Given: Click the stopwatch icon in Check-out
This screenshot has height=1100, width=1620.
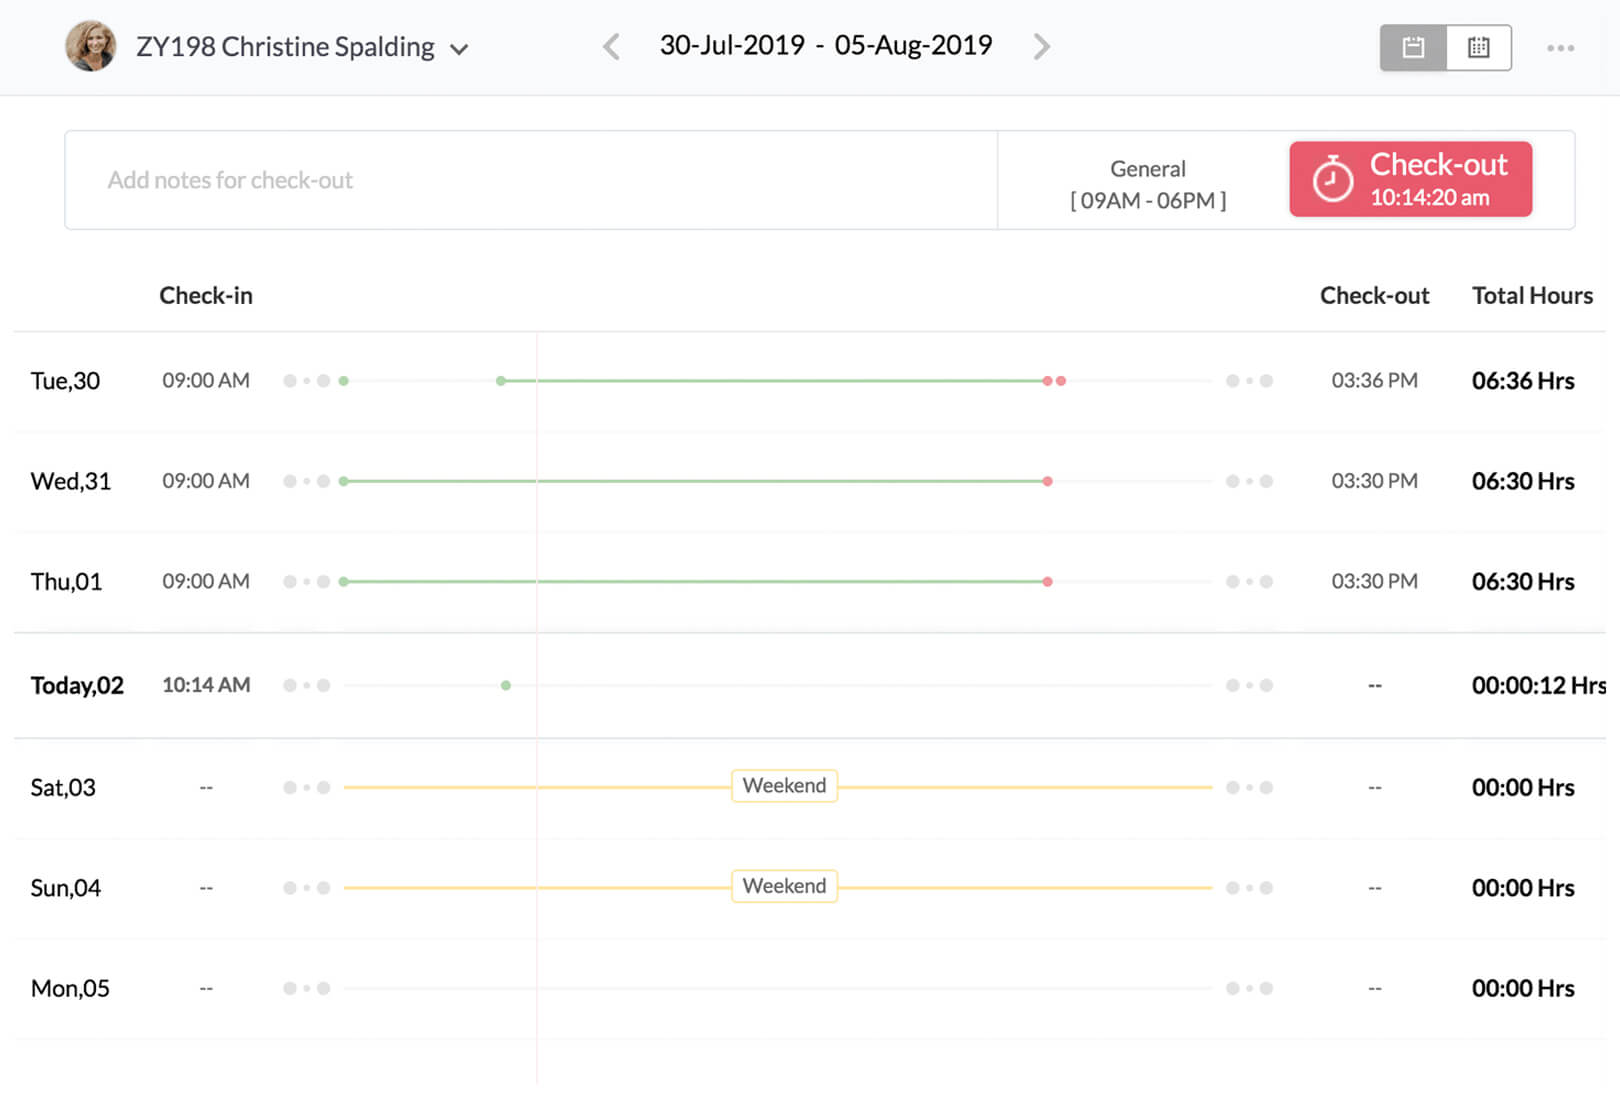Looking at the screenshot, I should click(1332, 180).
